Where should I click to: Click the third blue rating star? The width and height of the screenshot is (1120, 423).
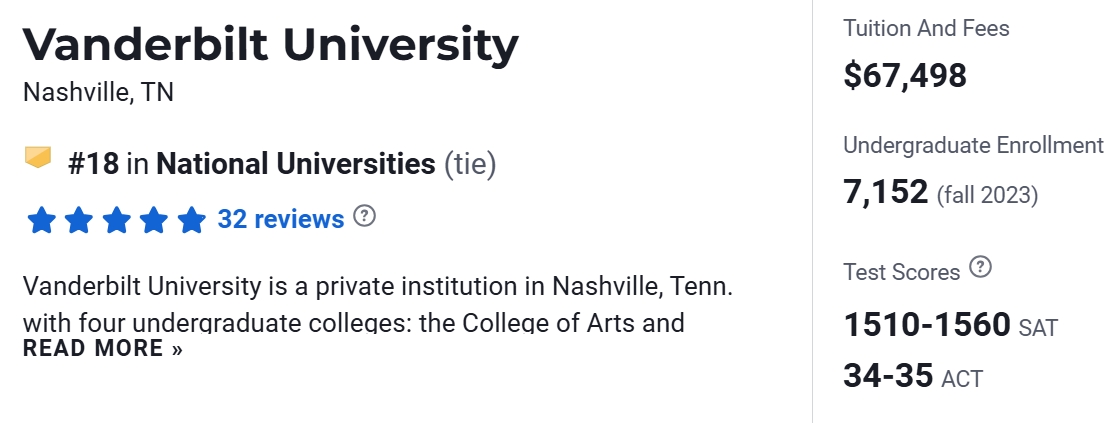click(117, 219)
